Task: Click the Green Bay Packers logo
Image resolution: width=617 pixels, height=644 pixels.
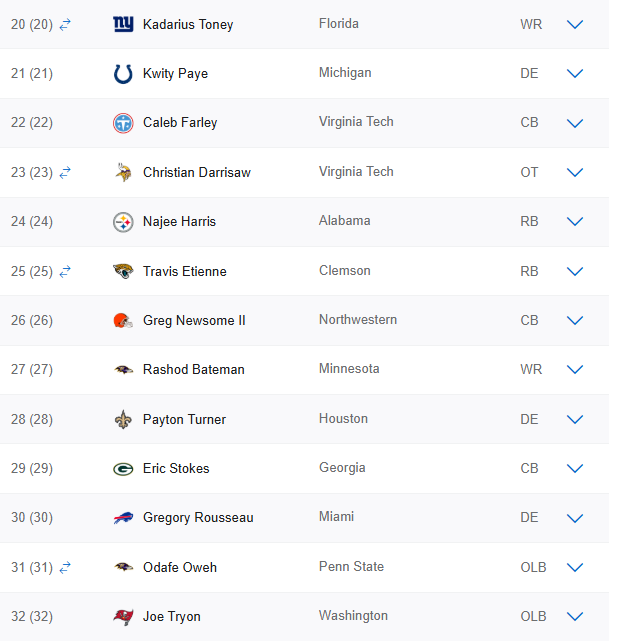Action: pos(123,469)
